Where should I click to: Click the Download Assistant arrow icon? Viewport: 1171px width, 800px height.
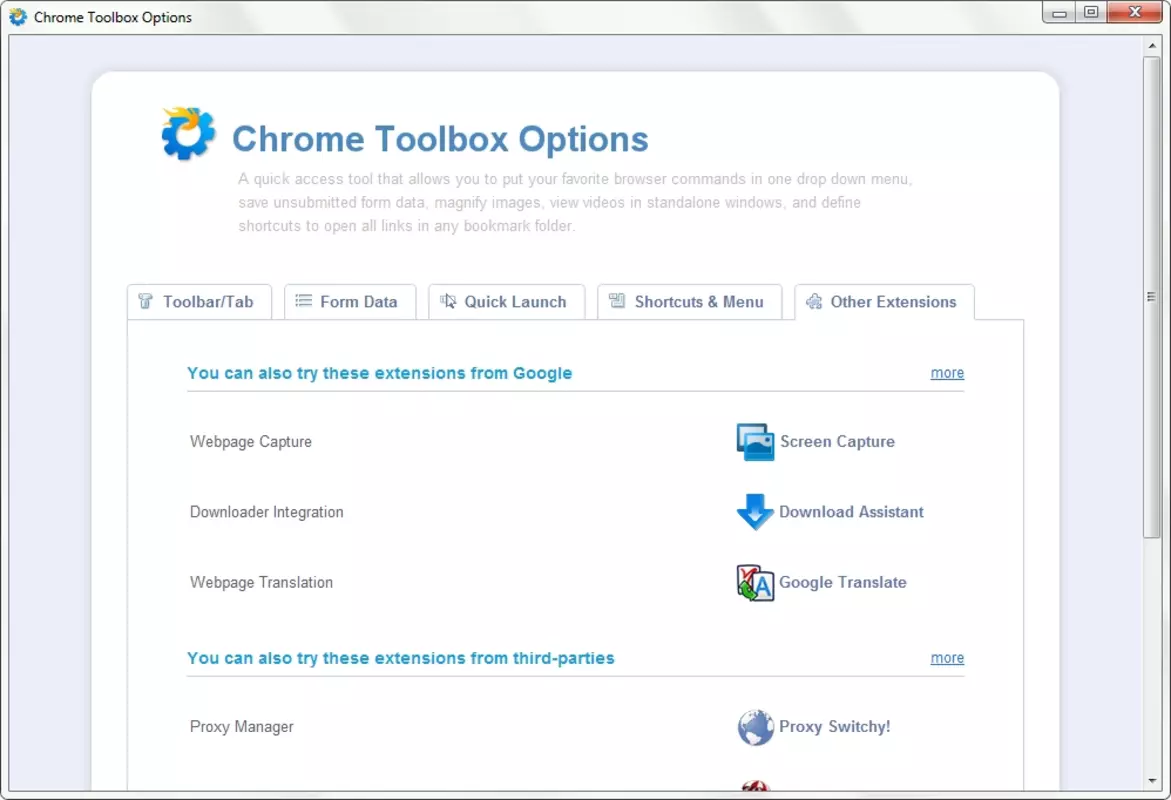tap(755, 512)
